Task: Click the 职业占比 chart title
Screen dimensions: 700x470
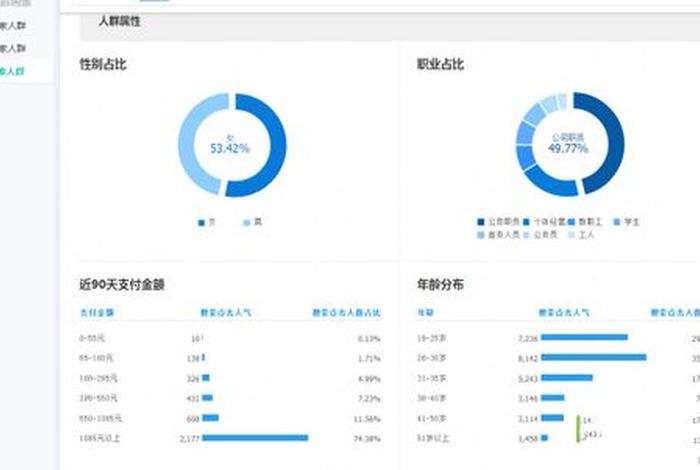Action: click(x=440, y=64)
